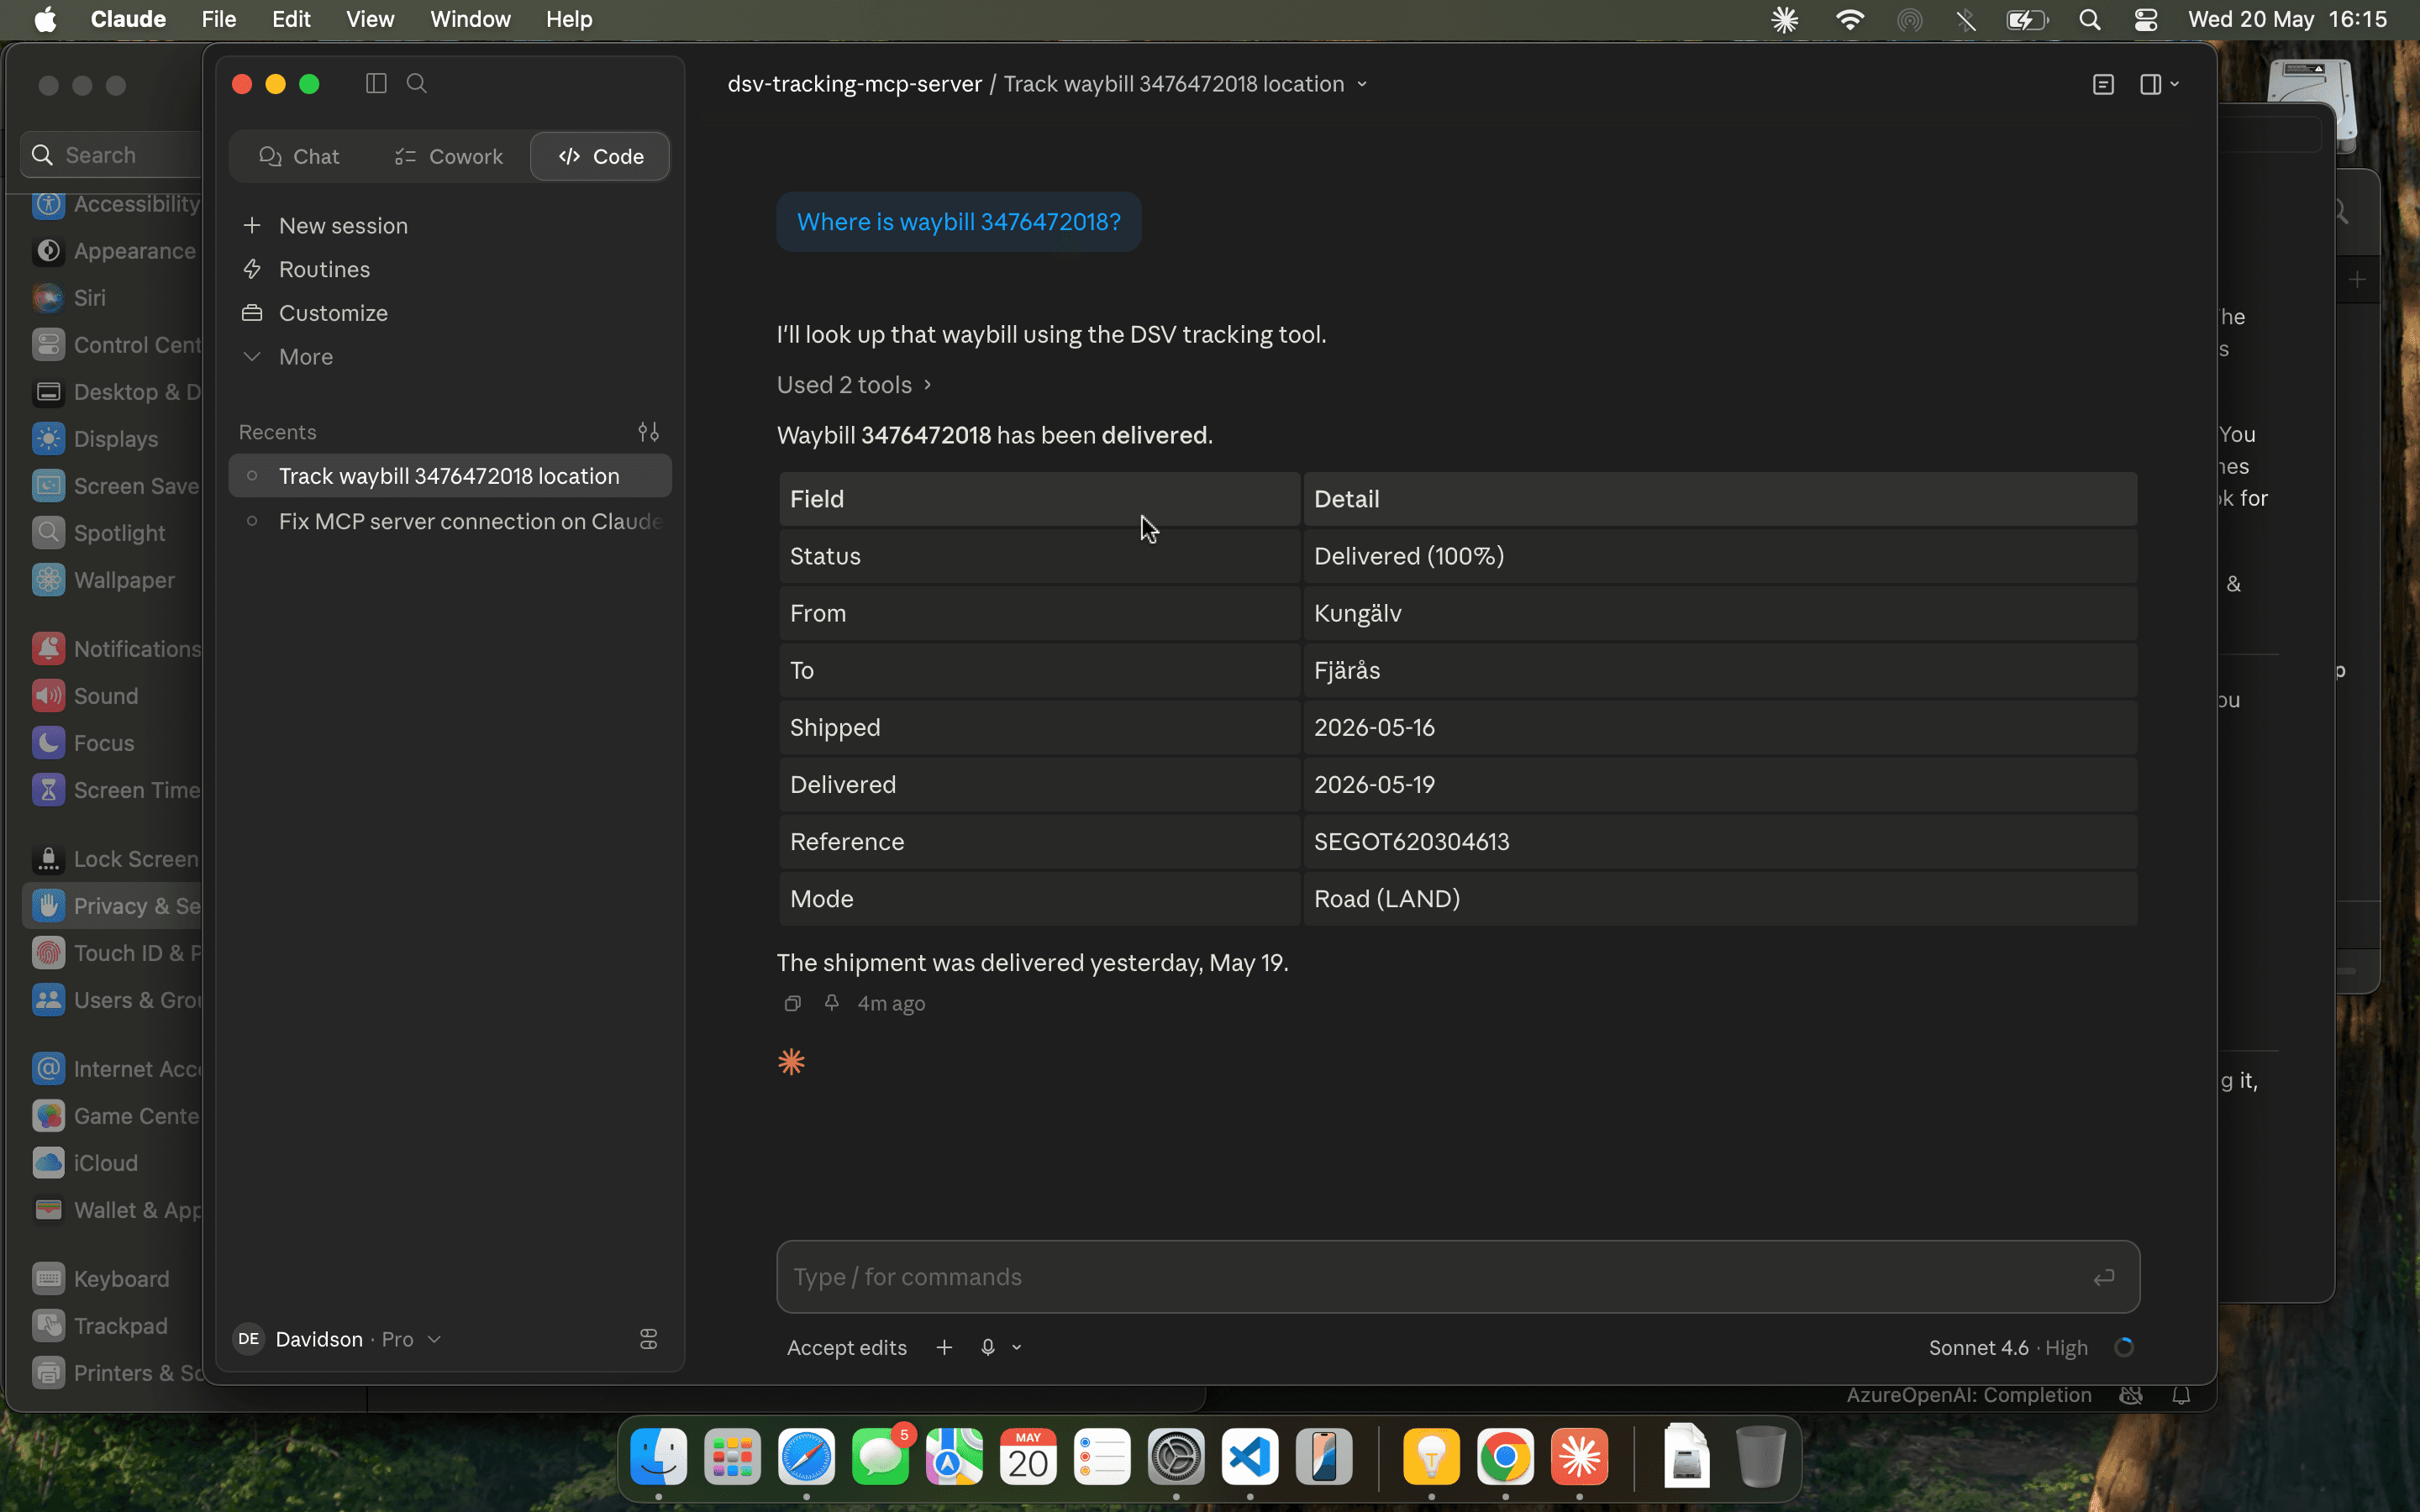Open the File menu

coord(218,19)
